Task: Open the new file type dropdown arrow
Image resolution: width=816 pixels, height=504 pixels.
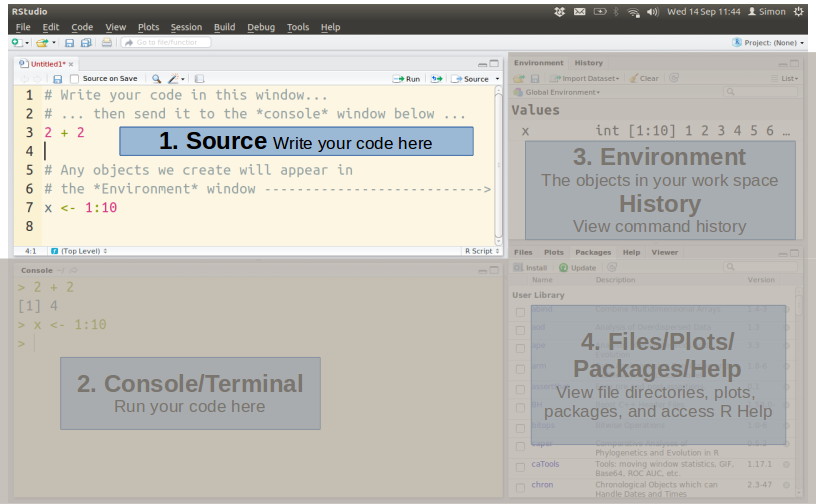Action: pos(27,43)
